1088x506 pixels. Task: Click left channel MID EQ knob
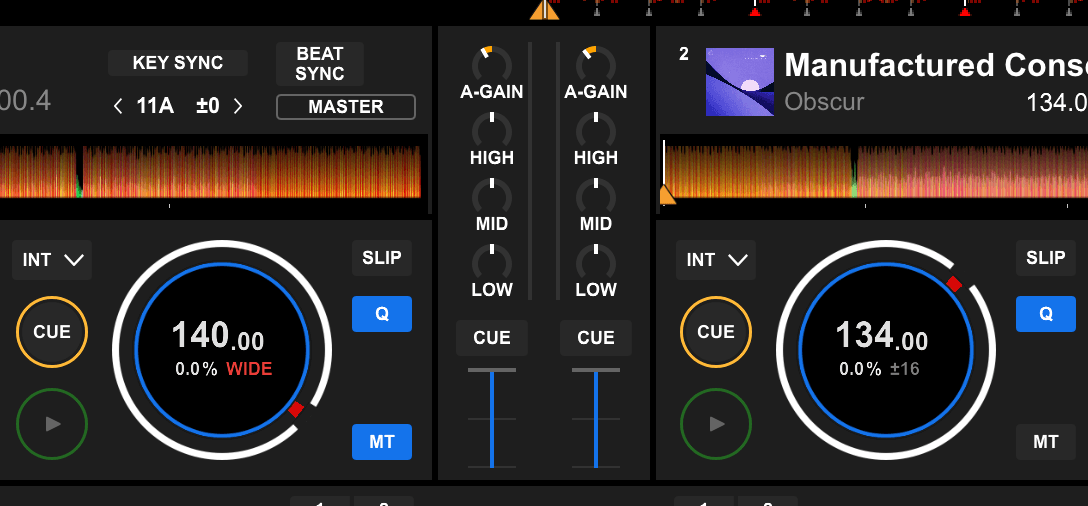[x=492, y=196]
